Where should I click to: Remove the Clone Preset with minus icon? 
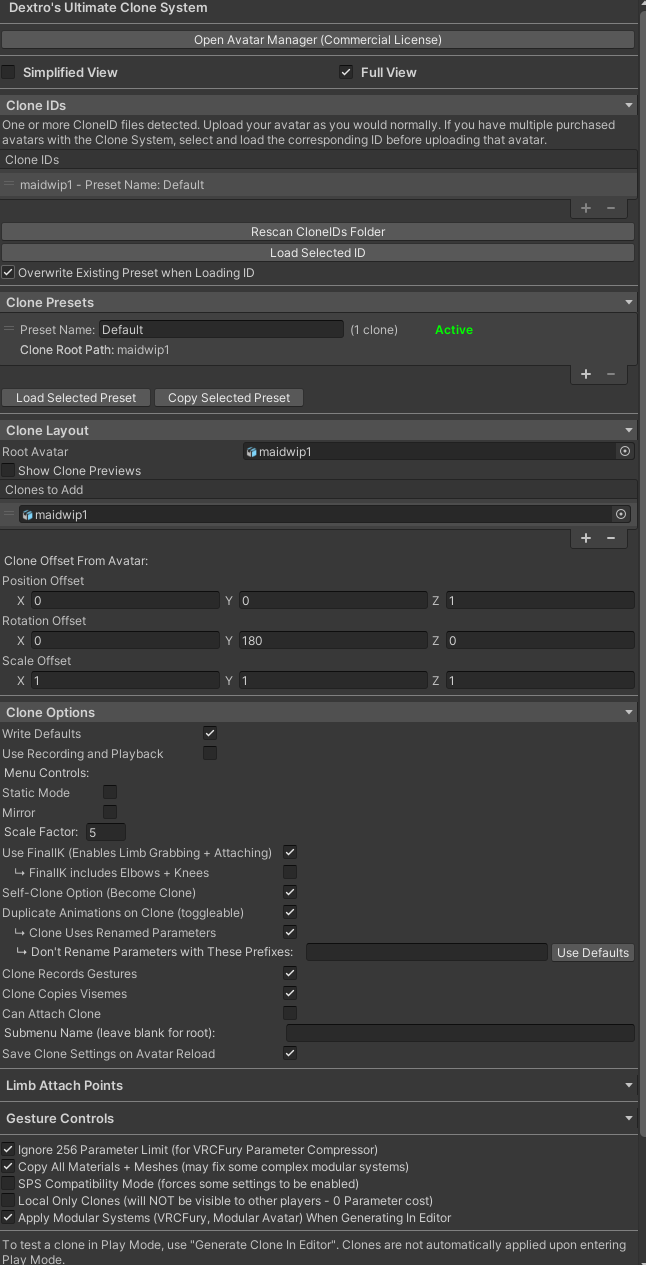pos(611,374)
